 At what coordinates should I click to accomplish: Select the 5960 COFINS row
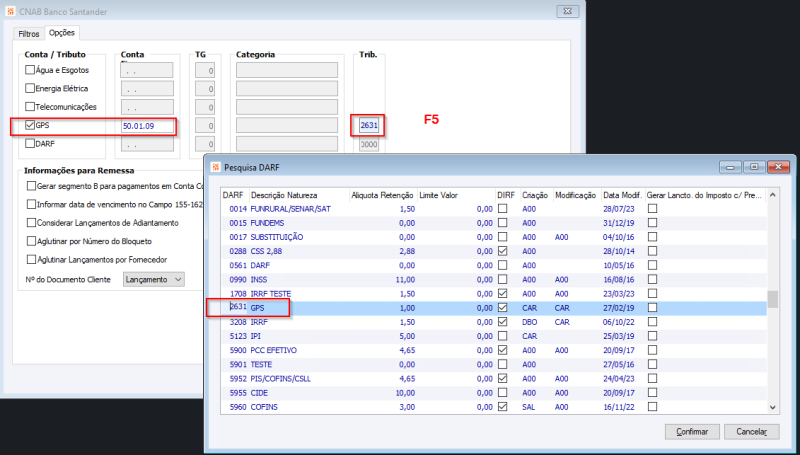coord(493,407)
